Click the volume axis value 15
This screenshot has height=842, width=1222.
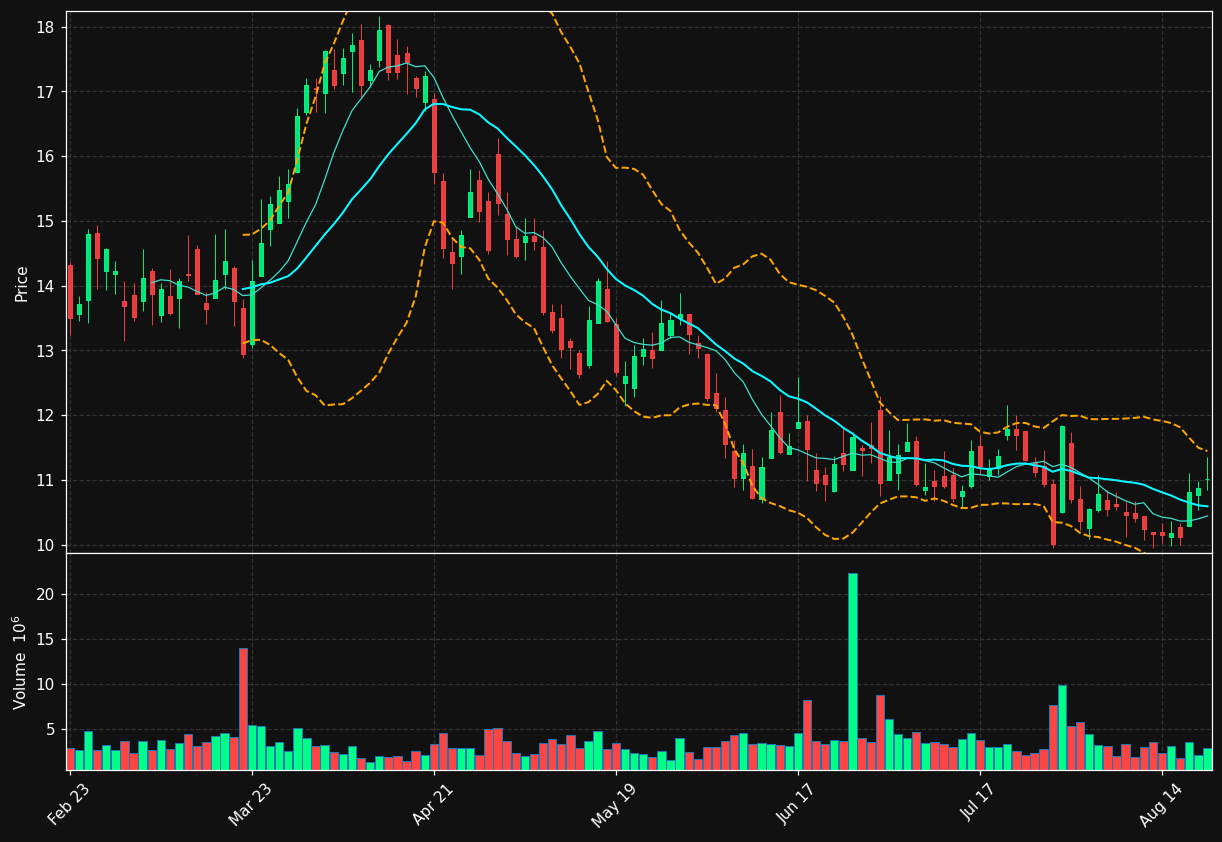45,640
